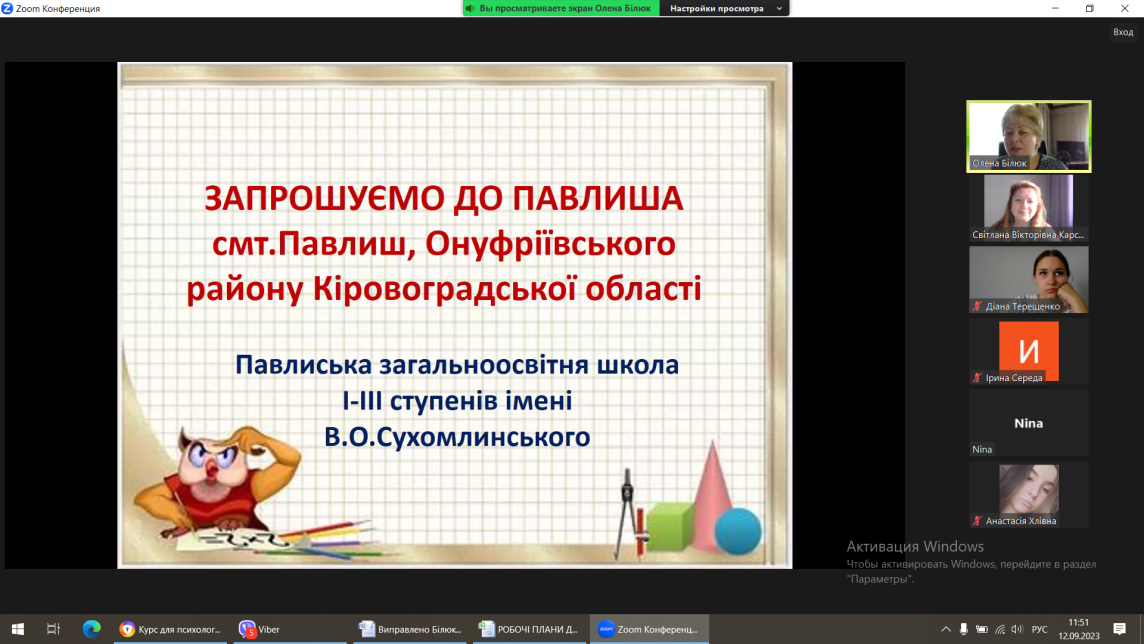Image resolution: width=1144 pixels, height=644 pixels.
Task: Switch the РУС input language indicator
Action: [x=1039, y=629]
